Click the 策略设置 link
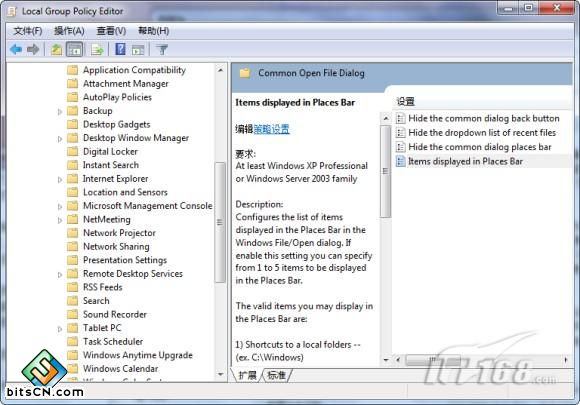This screenshot has width=580, height=405. point(272,129)
